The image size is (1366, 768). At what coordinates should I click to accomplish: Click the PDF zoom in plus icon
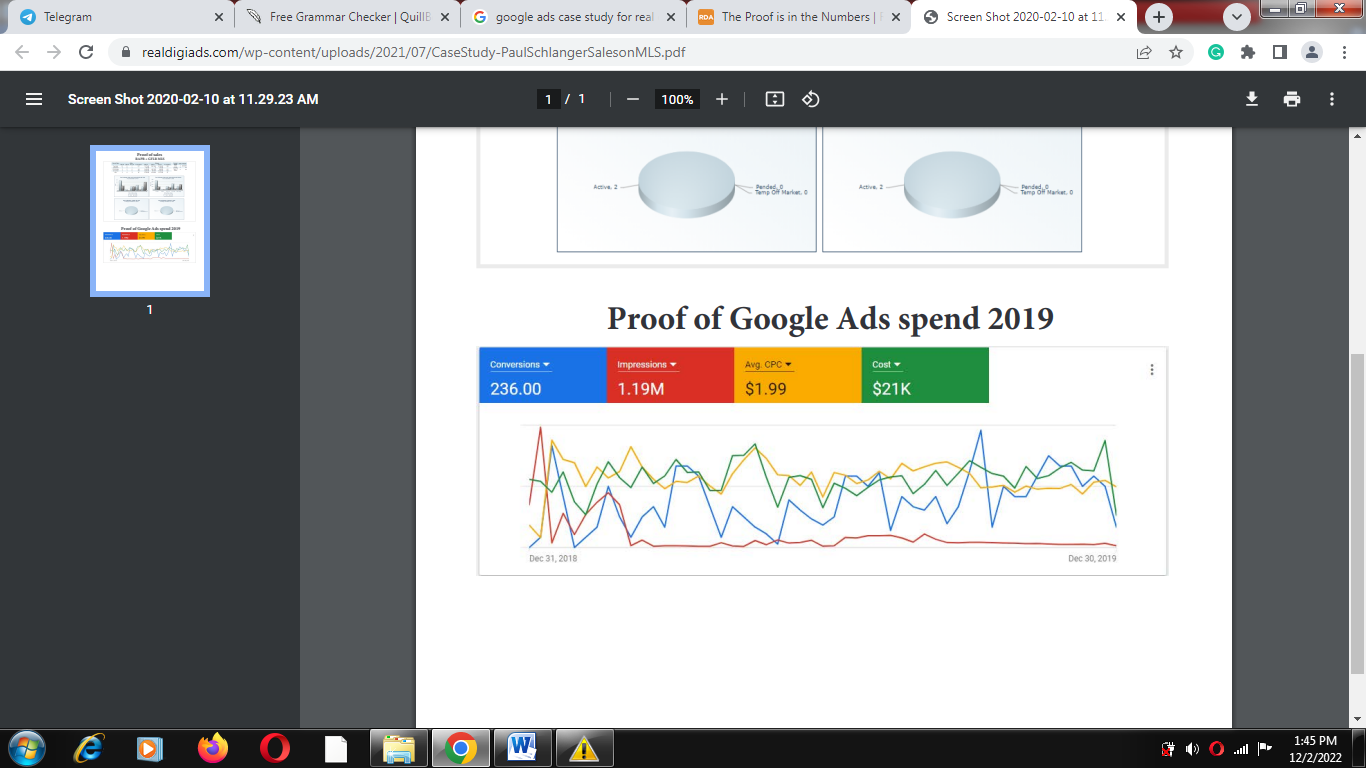coord(722,99)
